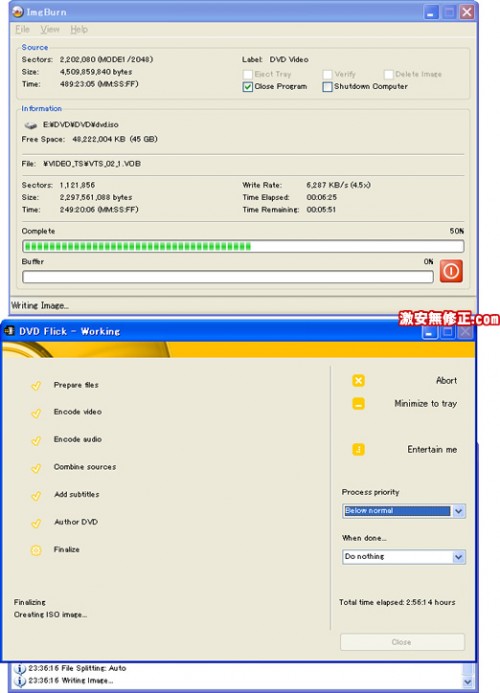Viewport: 500px width, 693px height.
Task: Open the When done dropdown arrow
Action: 458,557
